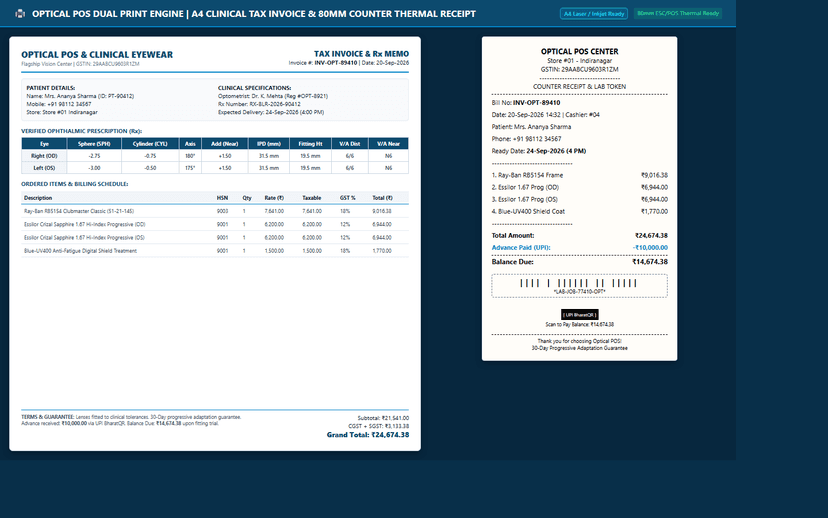
Task: Click the V/A Near column header
Action: point(388,144)
